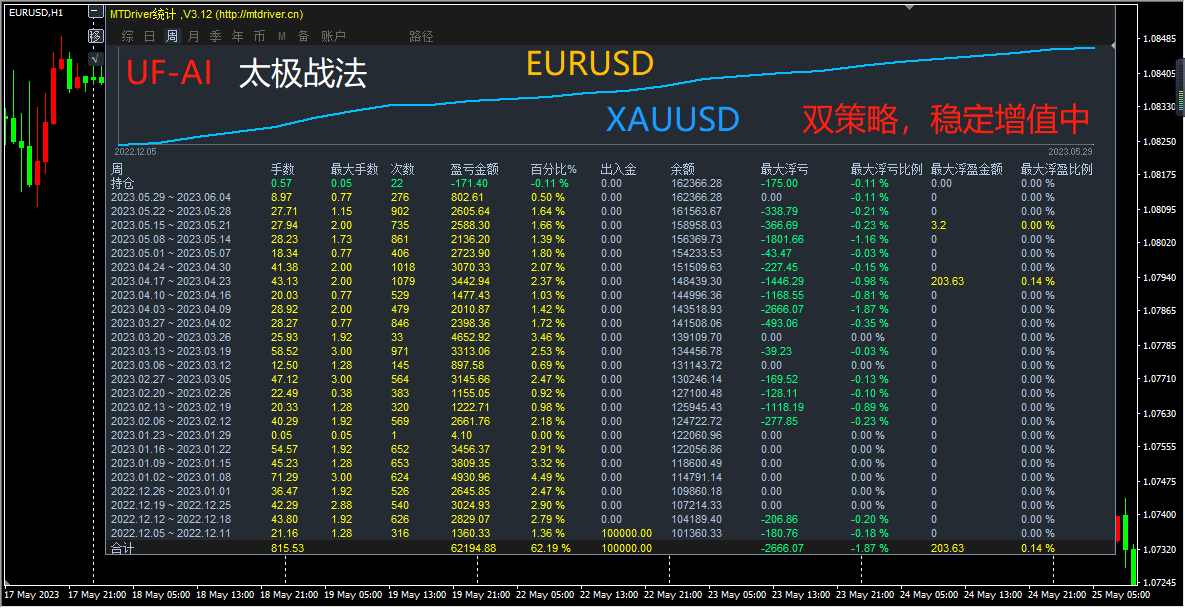Image resolution: width=1185 pixels, height=608 pixels.
Task: Open the 季 quarterly tab
Action: tap(216, 35)
